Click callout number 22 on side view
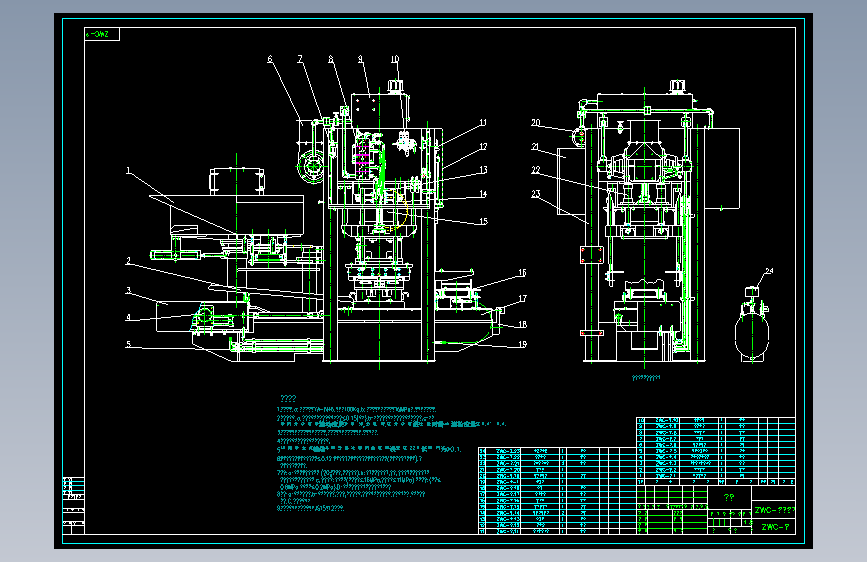This screenshot has height=562, width=867. 535,170
